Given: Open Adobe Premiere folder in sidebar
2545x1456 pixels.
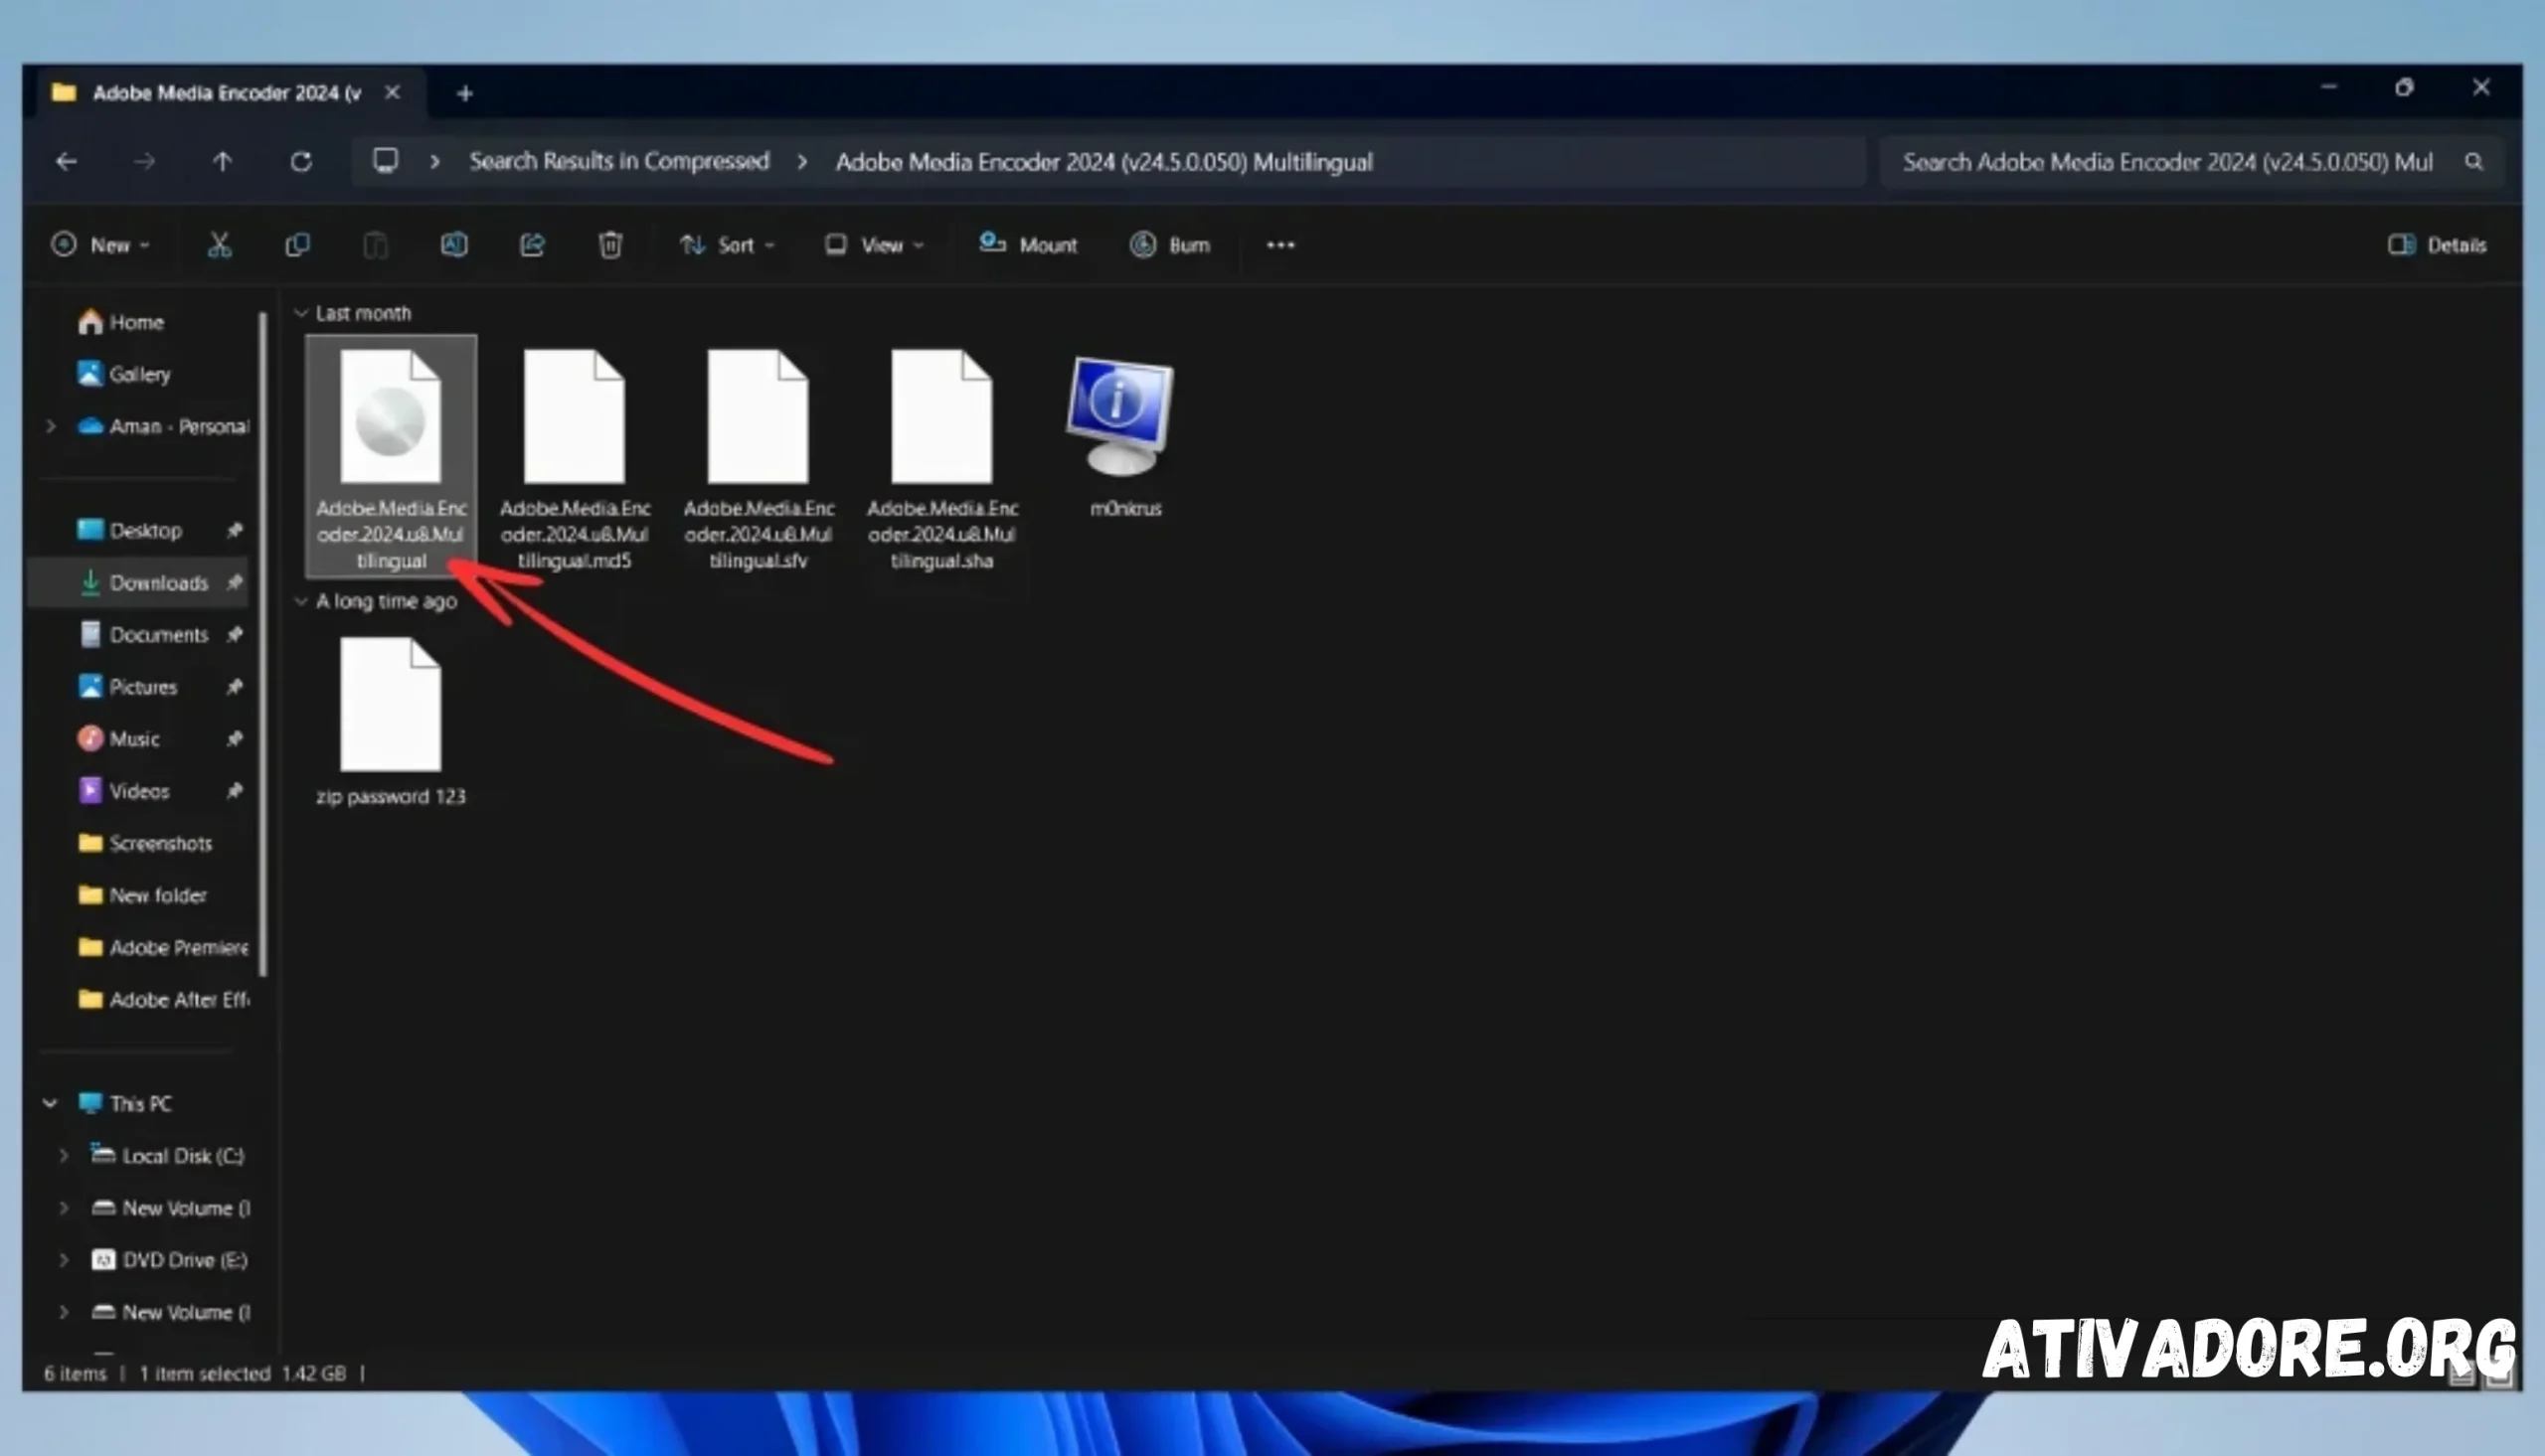Looking at the screenshot, I should 163,947.
